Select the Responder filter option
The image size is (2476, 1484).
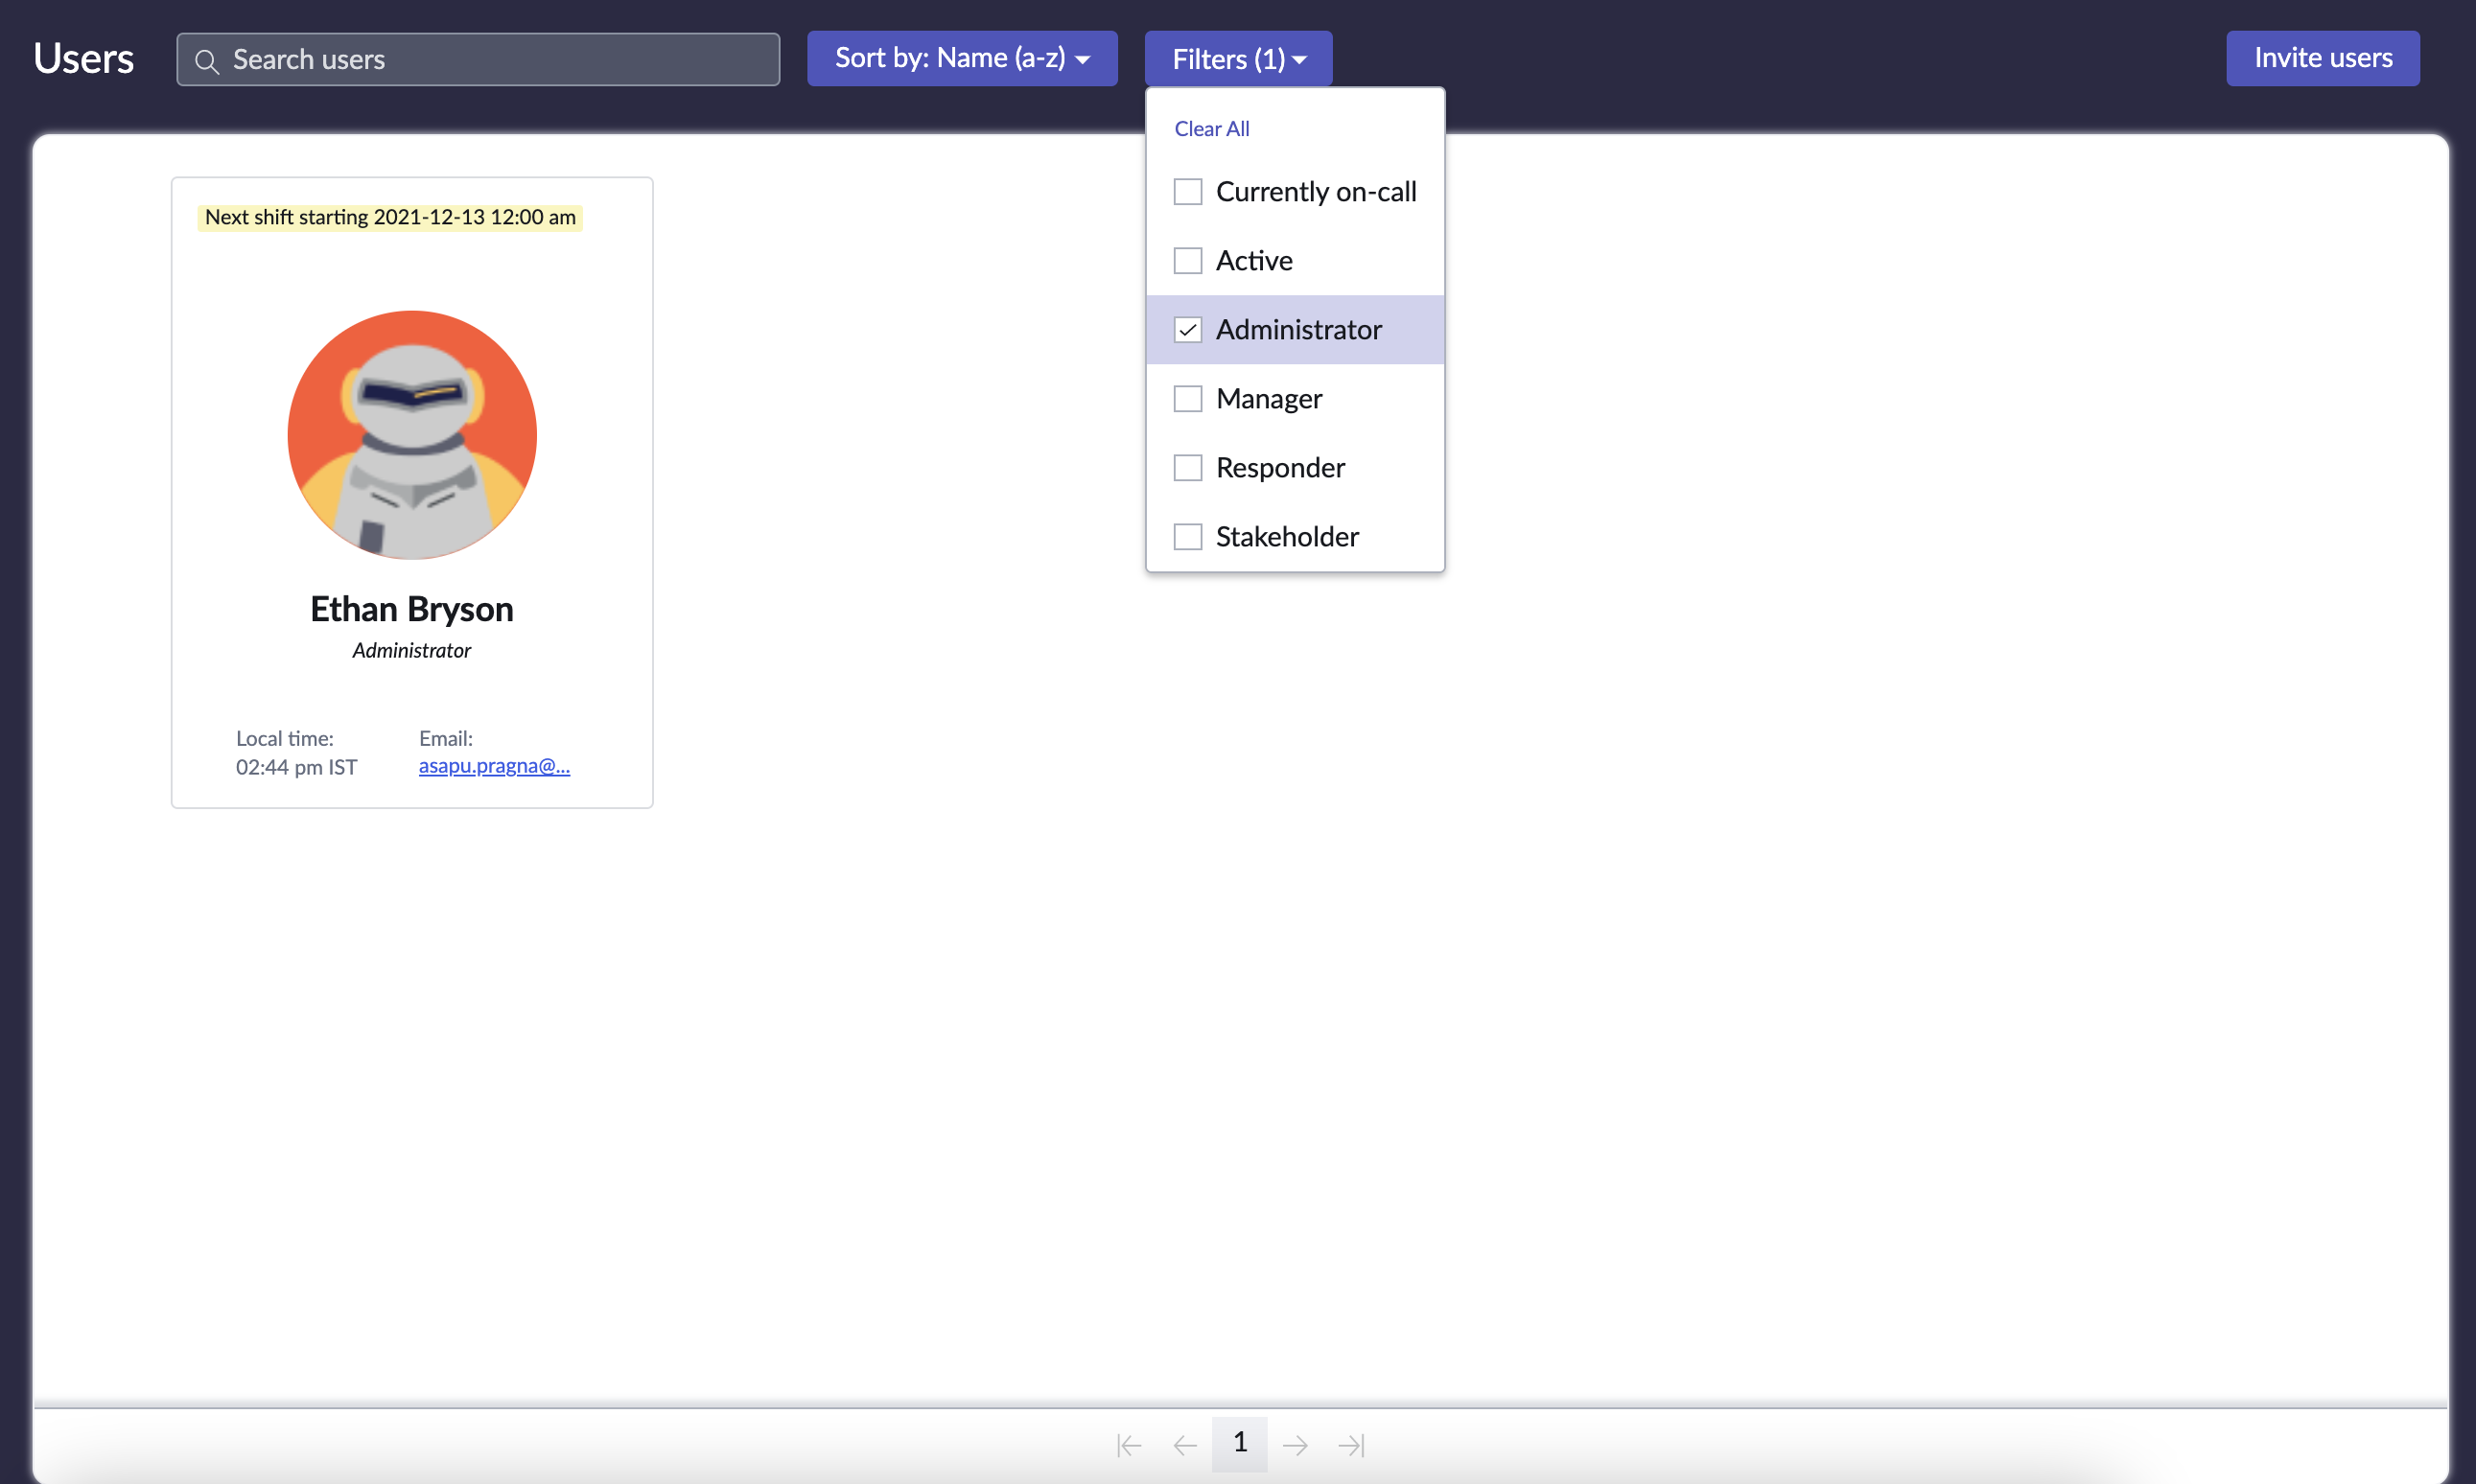pyautogui.click(x=1187, y=467)
